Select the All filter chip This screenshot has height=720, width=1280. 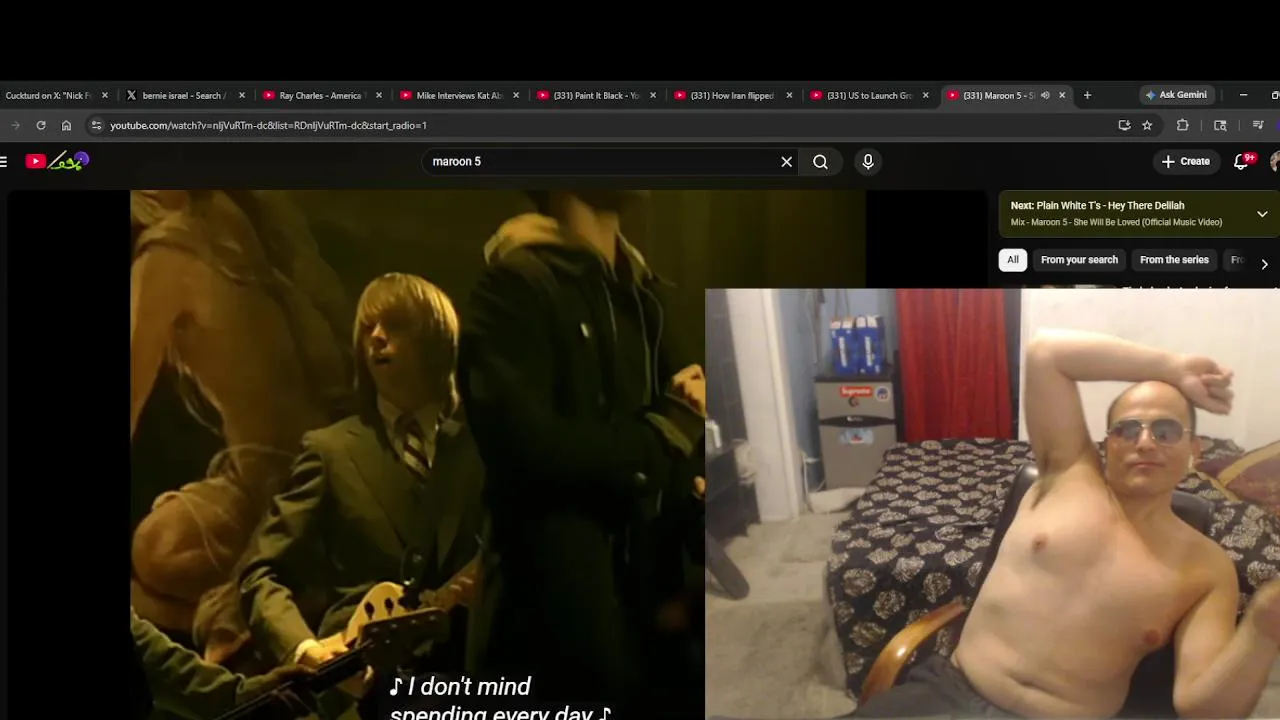coord(1013,260)
